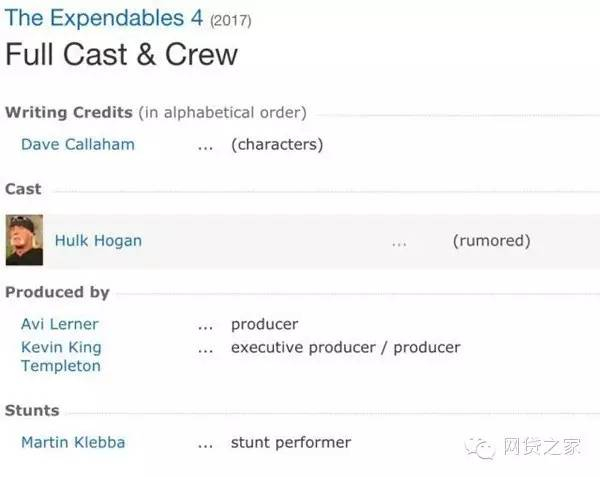Click Hulk Hogan's headshot thumbnail
The width and height of the screenshot is (600, 477).
[24, 240]
